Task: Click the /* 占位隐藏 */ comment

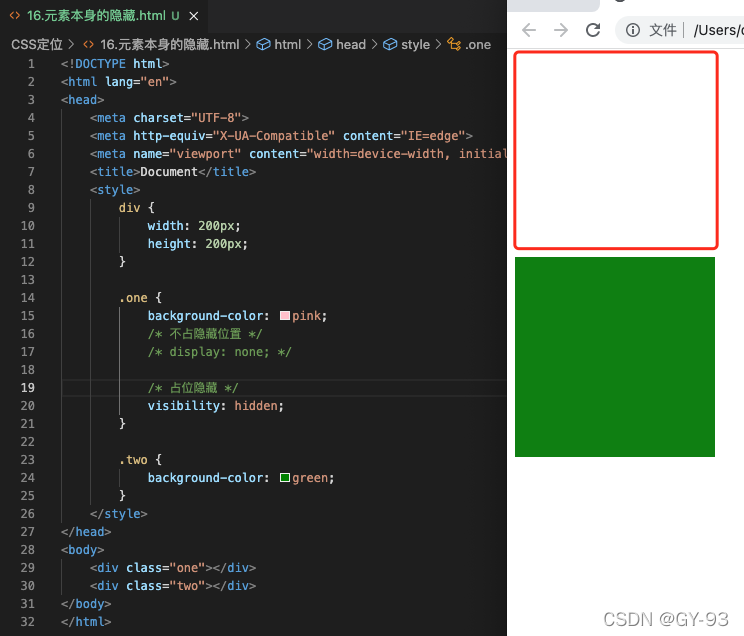Action: point(193,388)
